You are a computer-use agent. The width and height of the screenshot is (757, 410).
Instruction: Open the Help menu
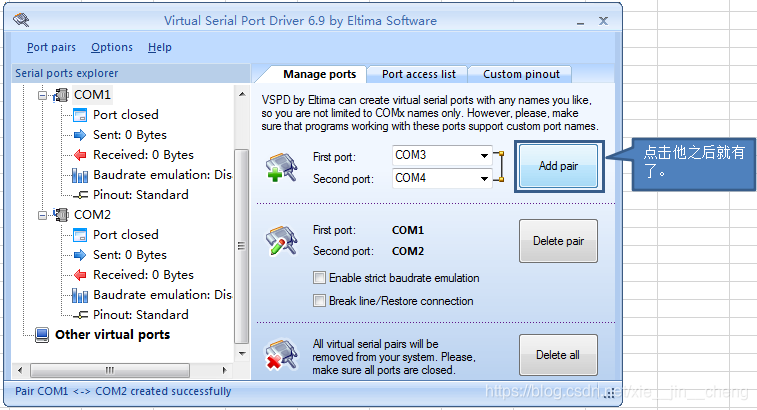pos(159,47)
